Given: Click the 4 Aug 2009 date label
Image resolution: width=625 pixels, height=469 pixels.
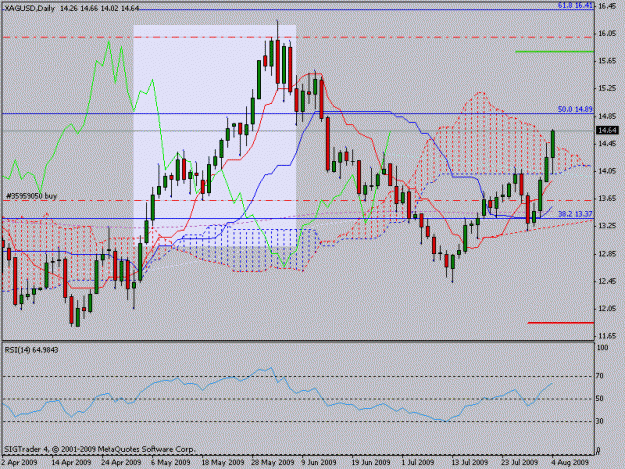Looking at the screenshot, I should point(570,462).
